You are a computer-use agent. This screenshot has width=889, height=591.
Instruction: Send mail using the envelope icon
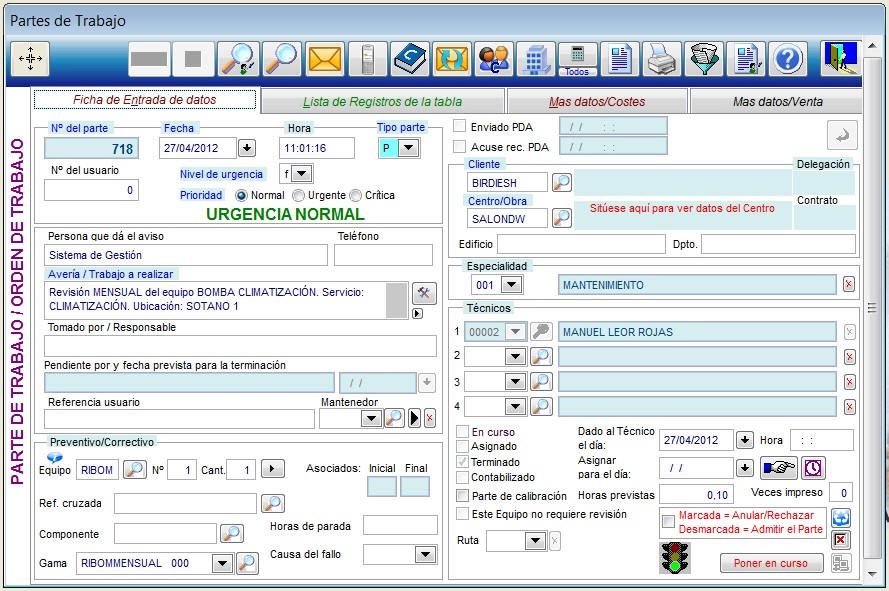[x=325, y=58]
